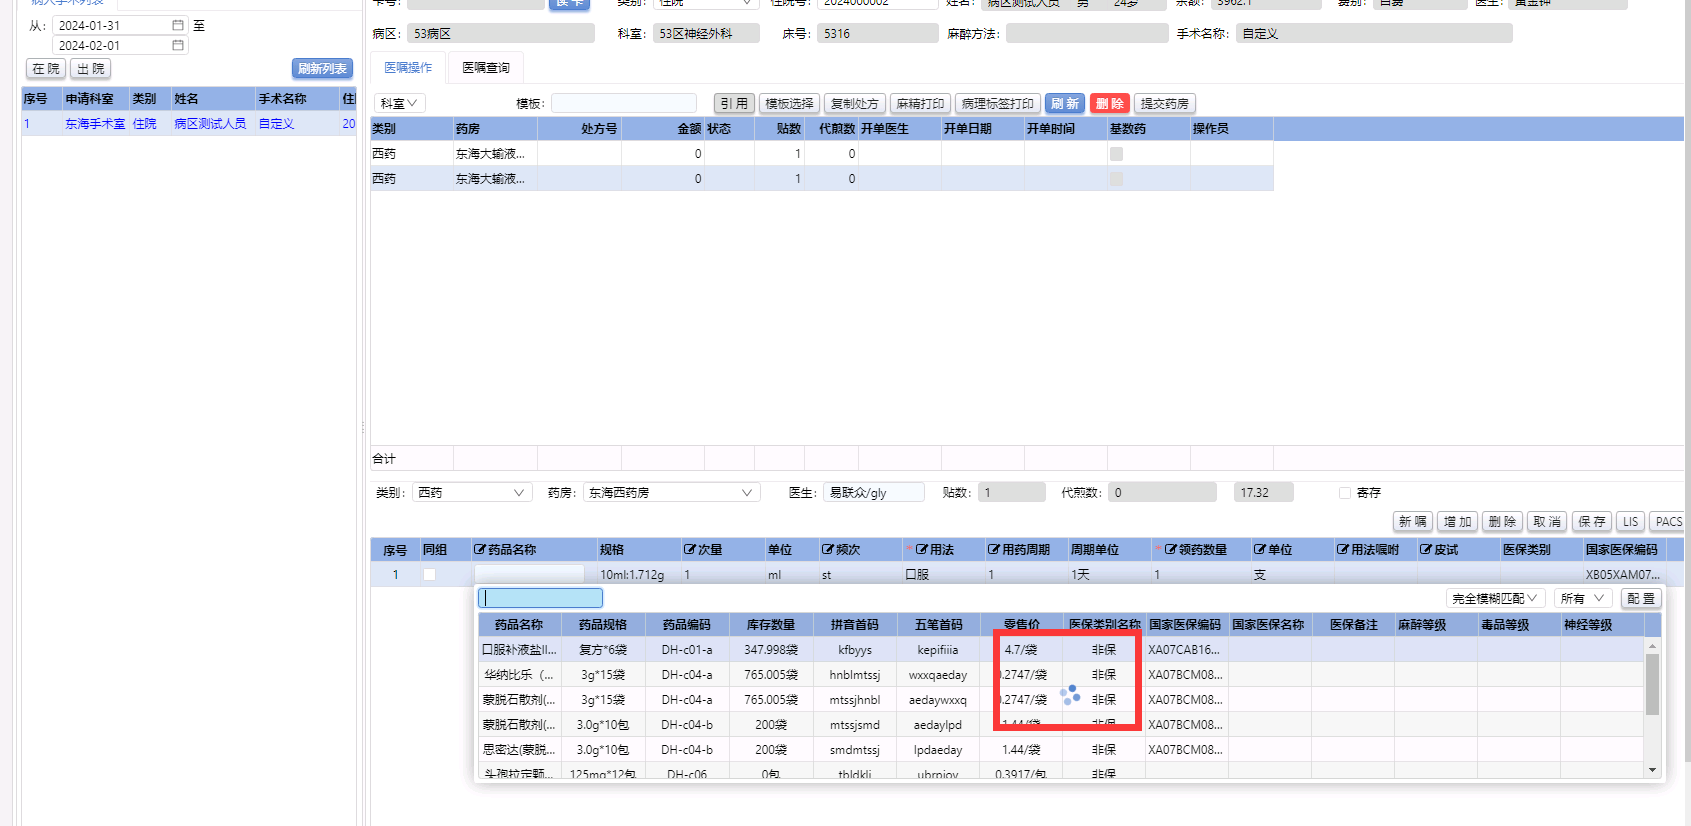Image resolution: width=1691 pixels, height=826 pixels.
Task: Click the red 删除 button
Action: [x=1109, y=104]
